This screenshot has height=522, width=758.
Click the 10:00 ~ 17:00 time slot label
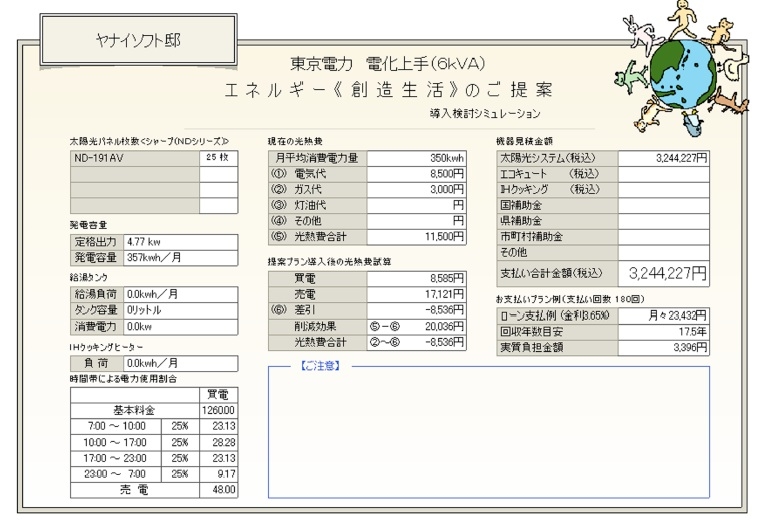[x=115, y=442]
